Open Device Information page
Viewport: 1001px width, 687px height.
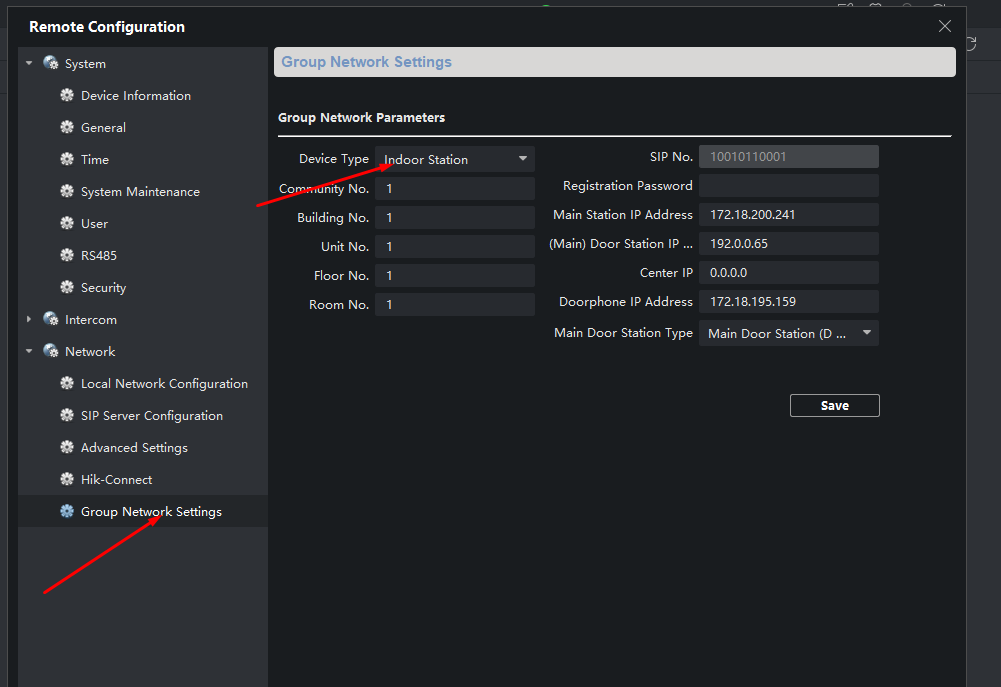click(x=136, y=96)
